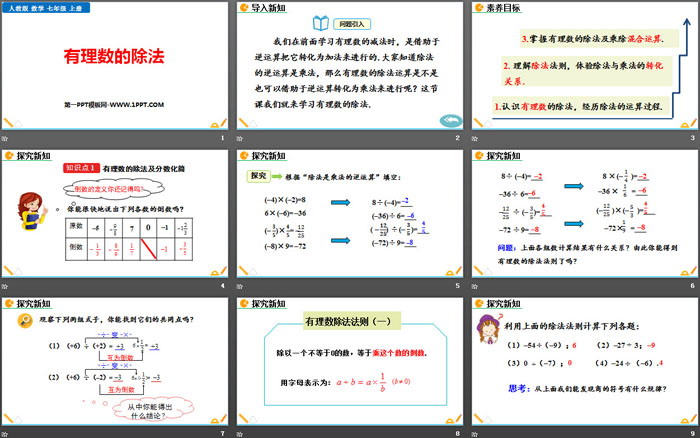Click the green 探究 tag on slide 5
This screenshot has height=438, width=700.
click(258, 176)
